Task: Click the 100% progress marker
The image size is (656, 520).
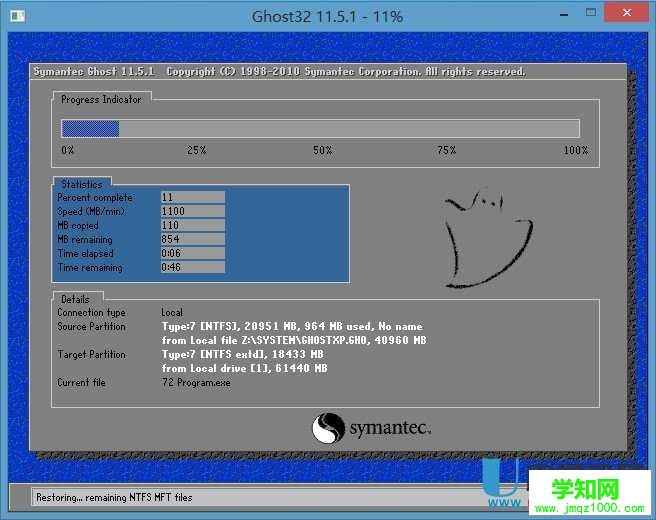Action: pos(576,150)
